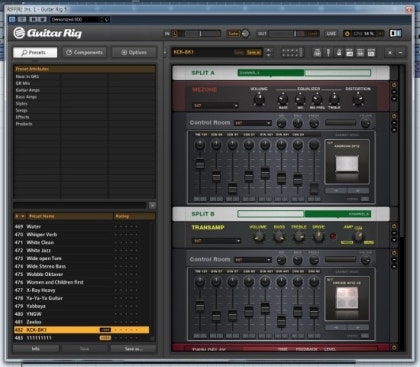Screen dimensions: 420x367
Task: Switch to the Presets tab
Action: (x=35, y=52)
